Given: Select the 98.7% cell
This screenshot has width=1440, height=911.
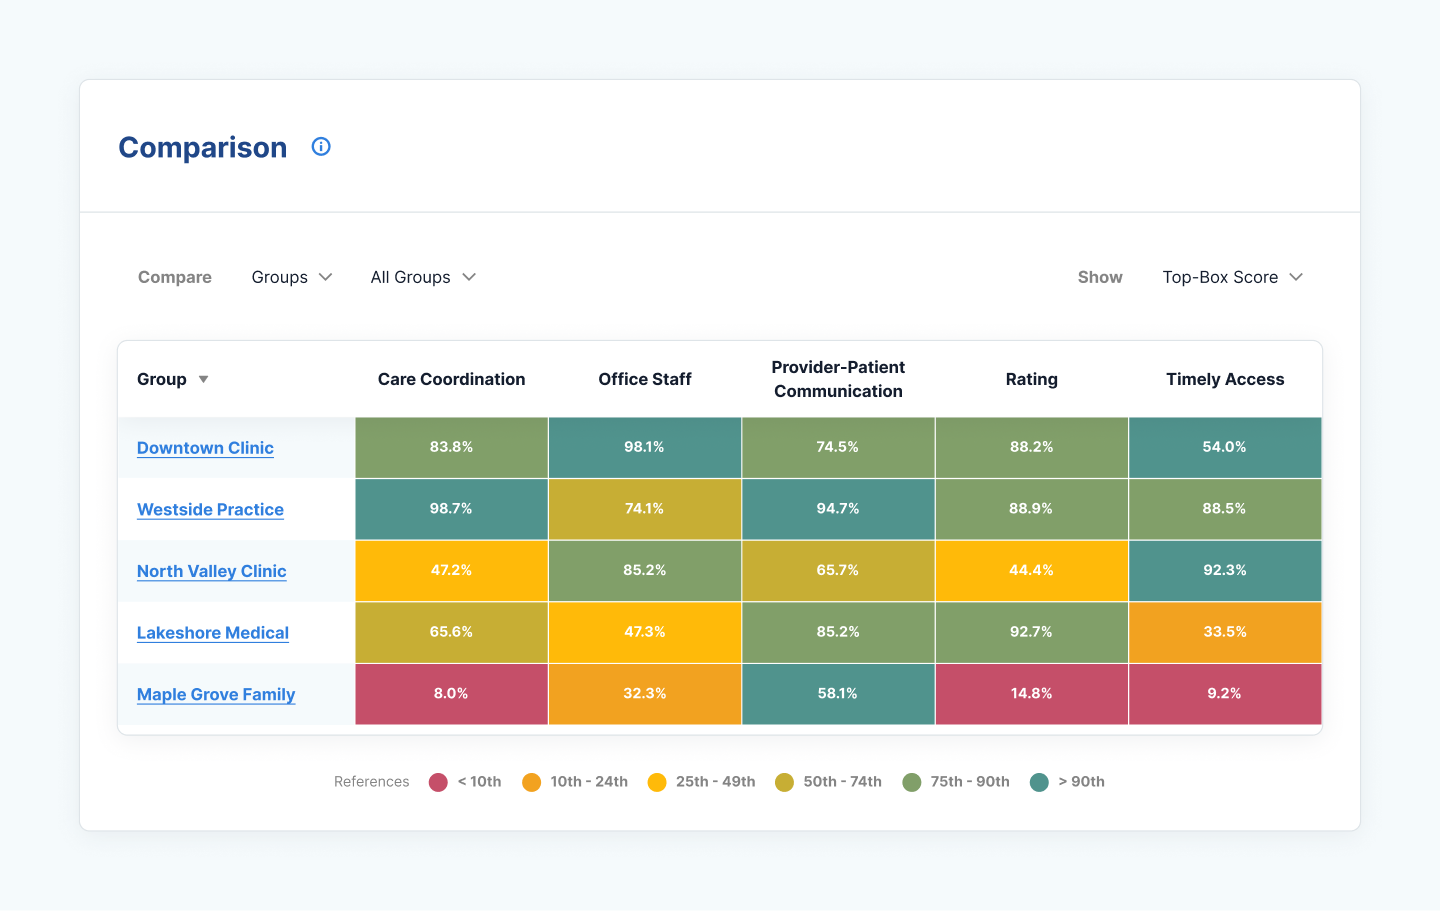Looking at the screenshot, I should pos(452,509).
